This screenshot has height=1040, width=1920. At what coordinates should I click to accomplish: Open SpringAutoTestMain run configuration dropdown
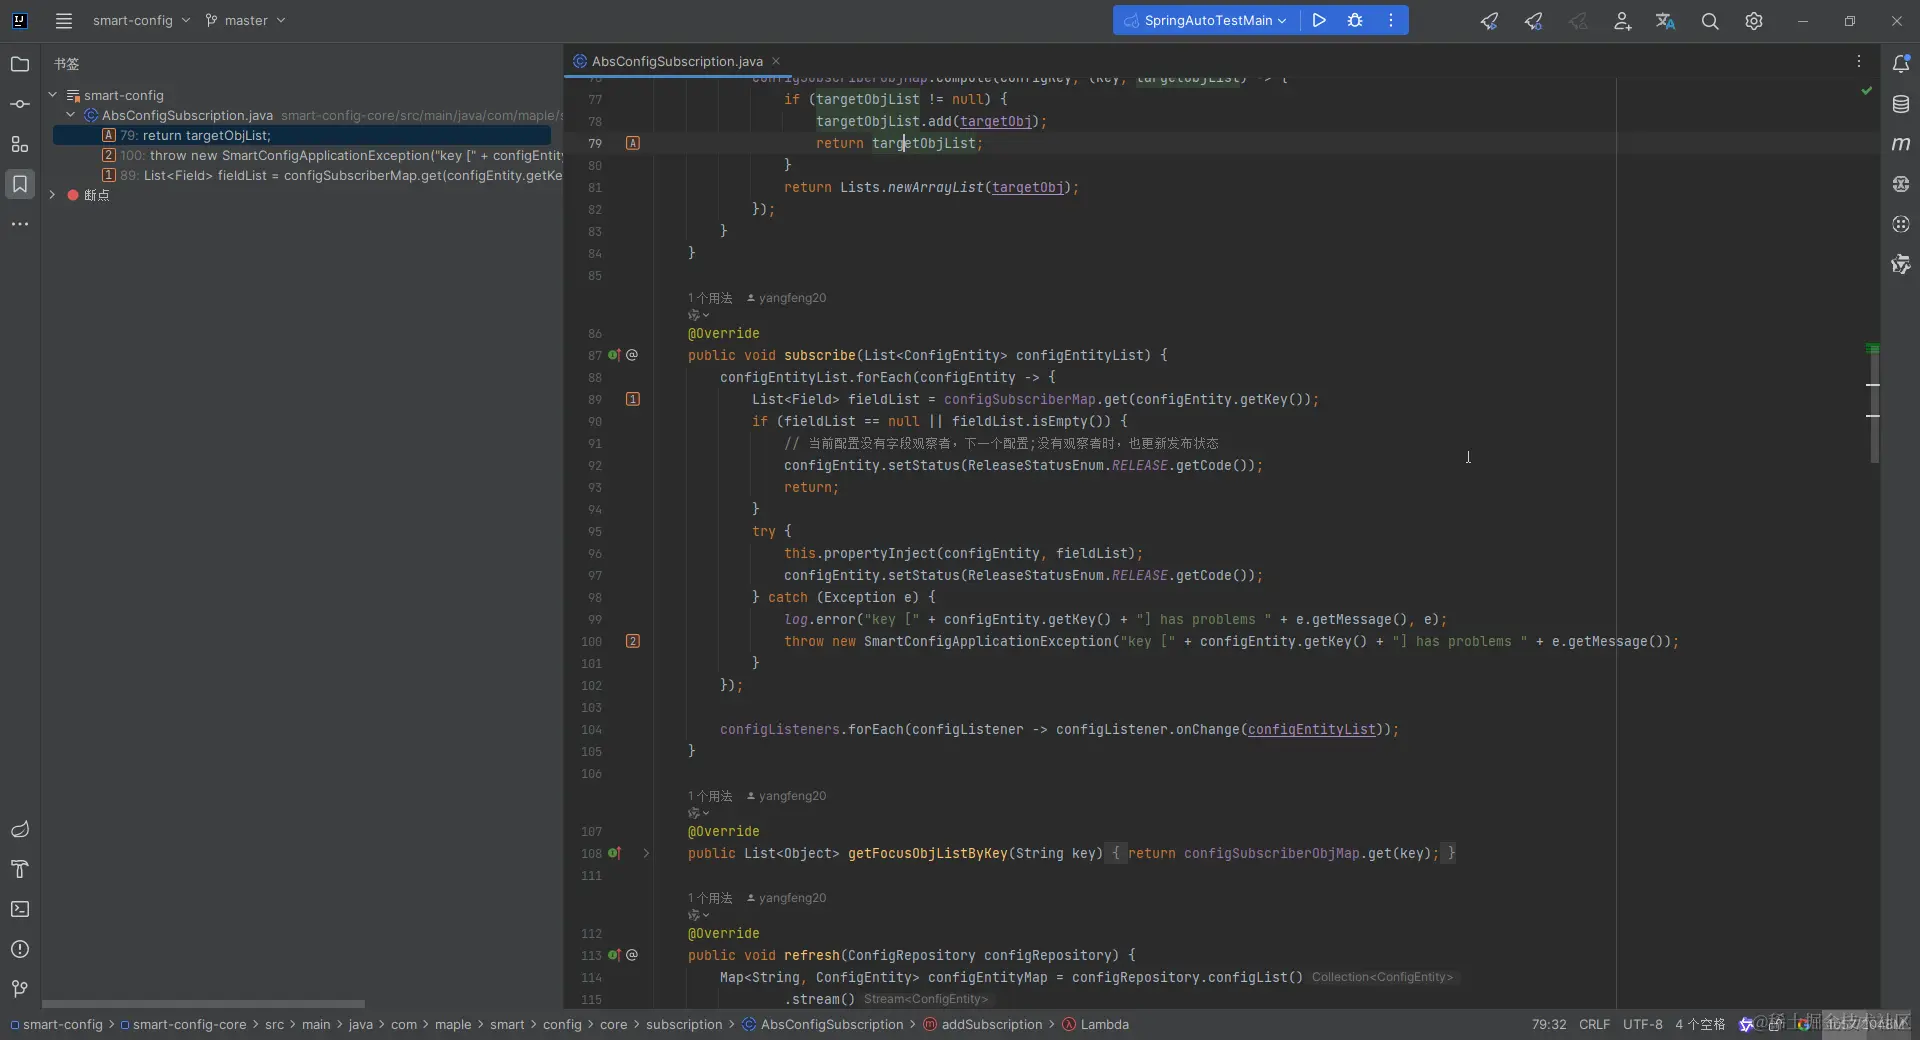coord(1206,20)
